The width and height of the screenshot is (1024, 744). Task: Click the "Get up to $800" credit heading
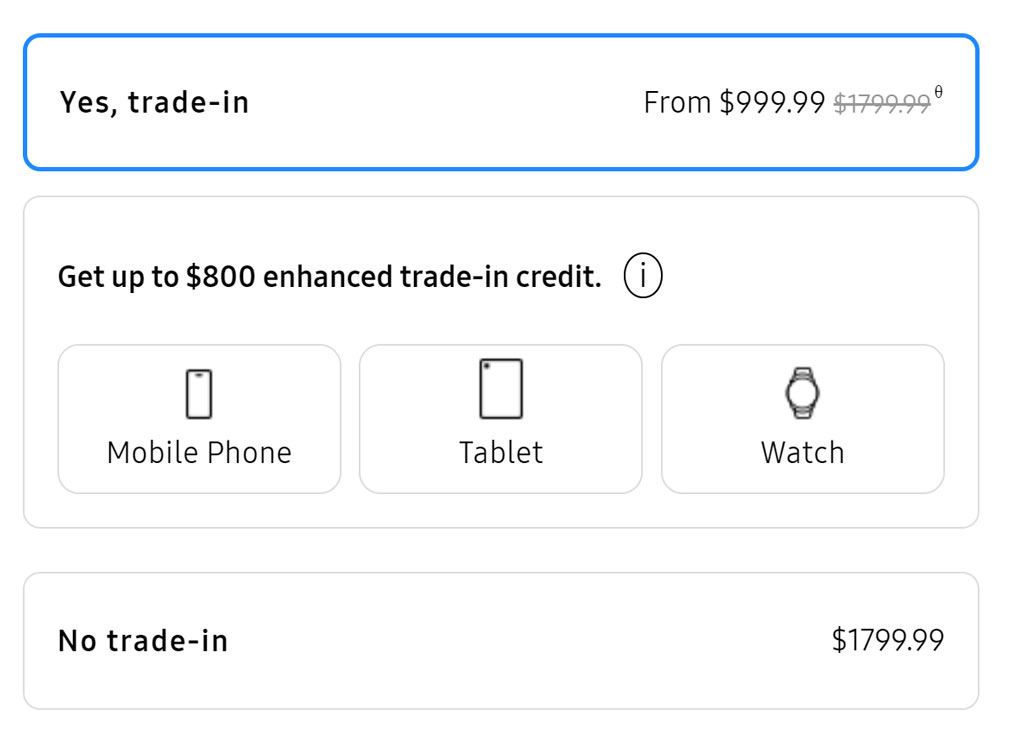coord(330,277)
